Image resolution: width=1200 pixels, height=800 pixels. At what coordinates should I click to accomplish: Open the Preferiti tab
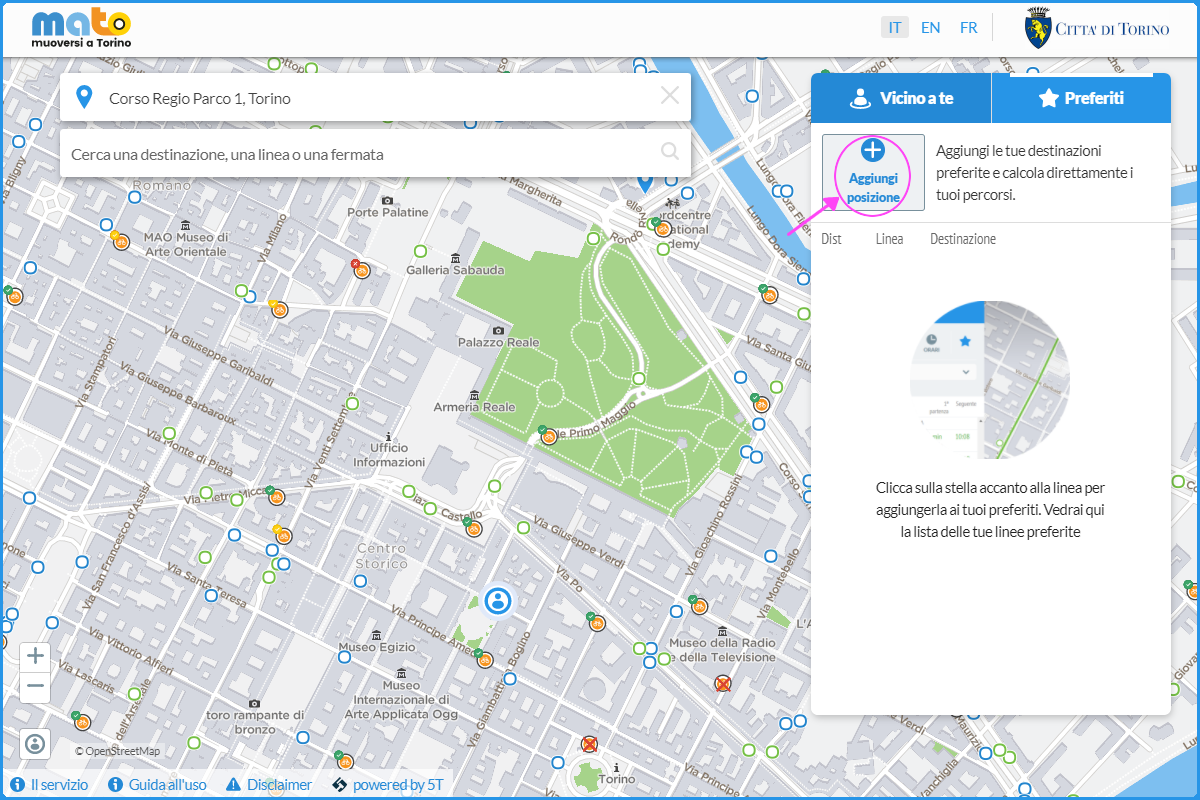tap(1080, 98)
